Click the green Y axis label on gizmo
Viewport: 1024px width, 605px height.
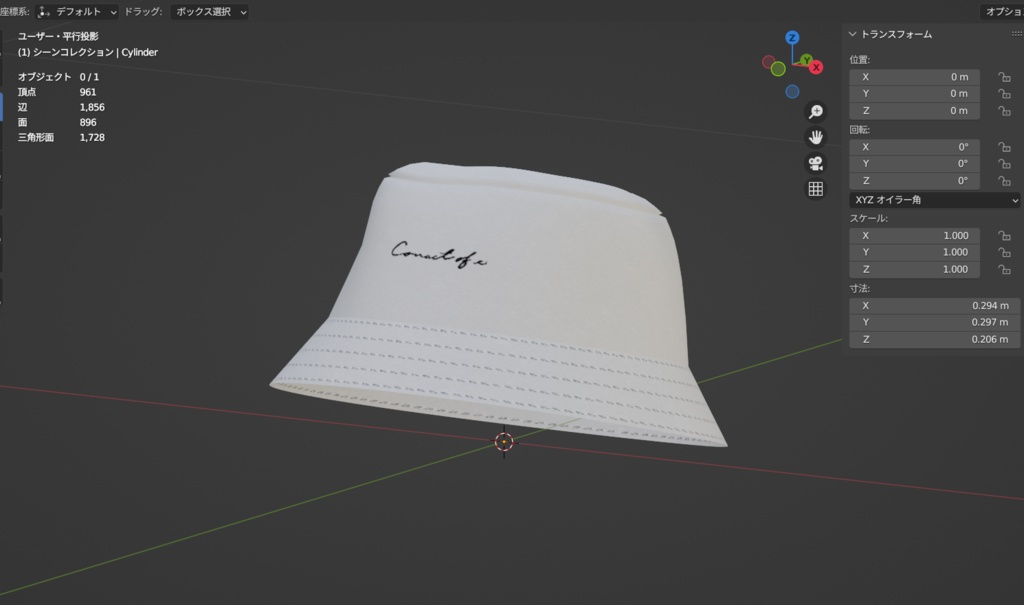tap(807, 60)
